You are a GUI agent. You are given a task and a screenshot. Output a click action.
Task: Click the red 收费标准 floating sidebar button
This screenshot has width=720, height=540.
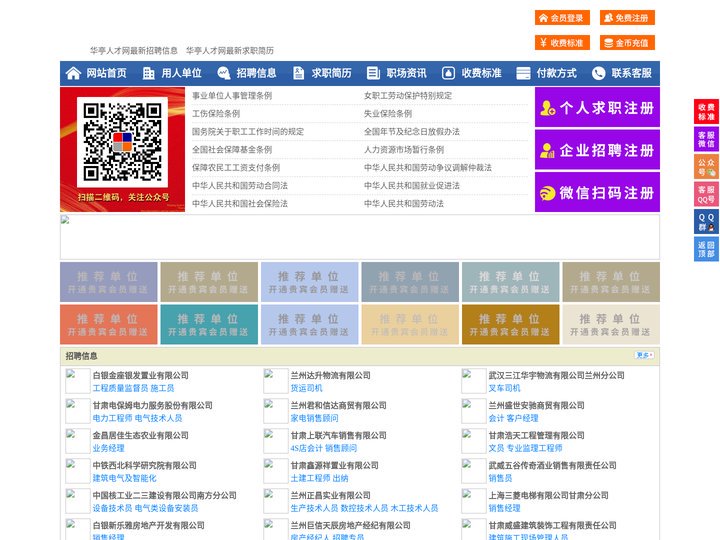pos(706,112)
